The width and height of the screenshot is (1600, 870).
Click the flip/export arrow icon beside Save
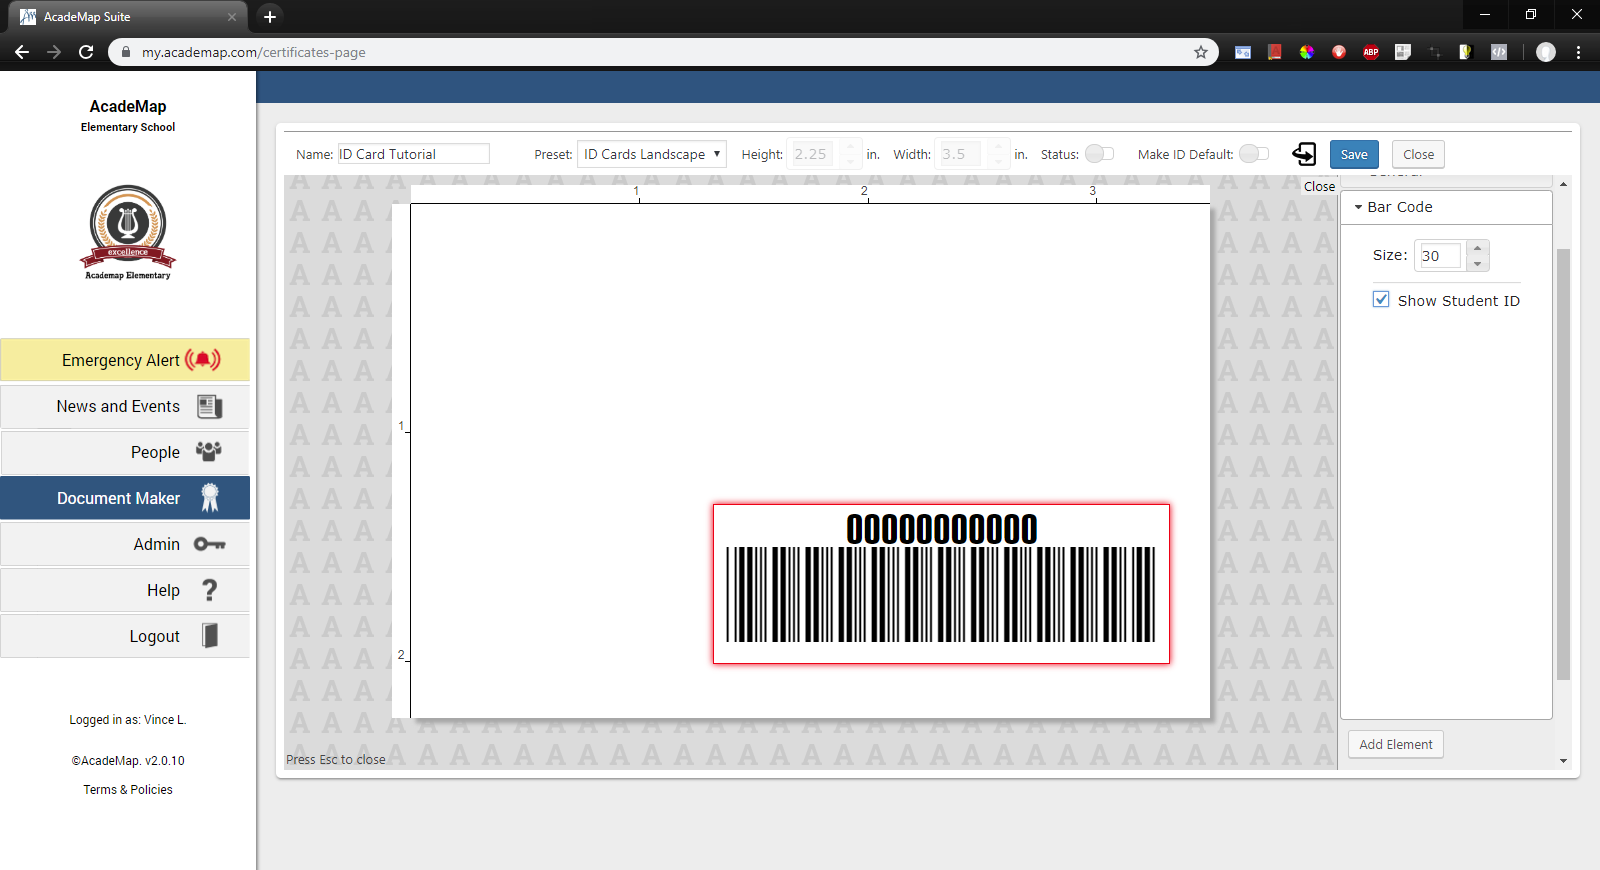[1304, 153]
